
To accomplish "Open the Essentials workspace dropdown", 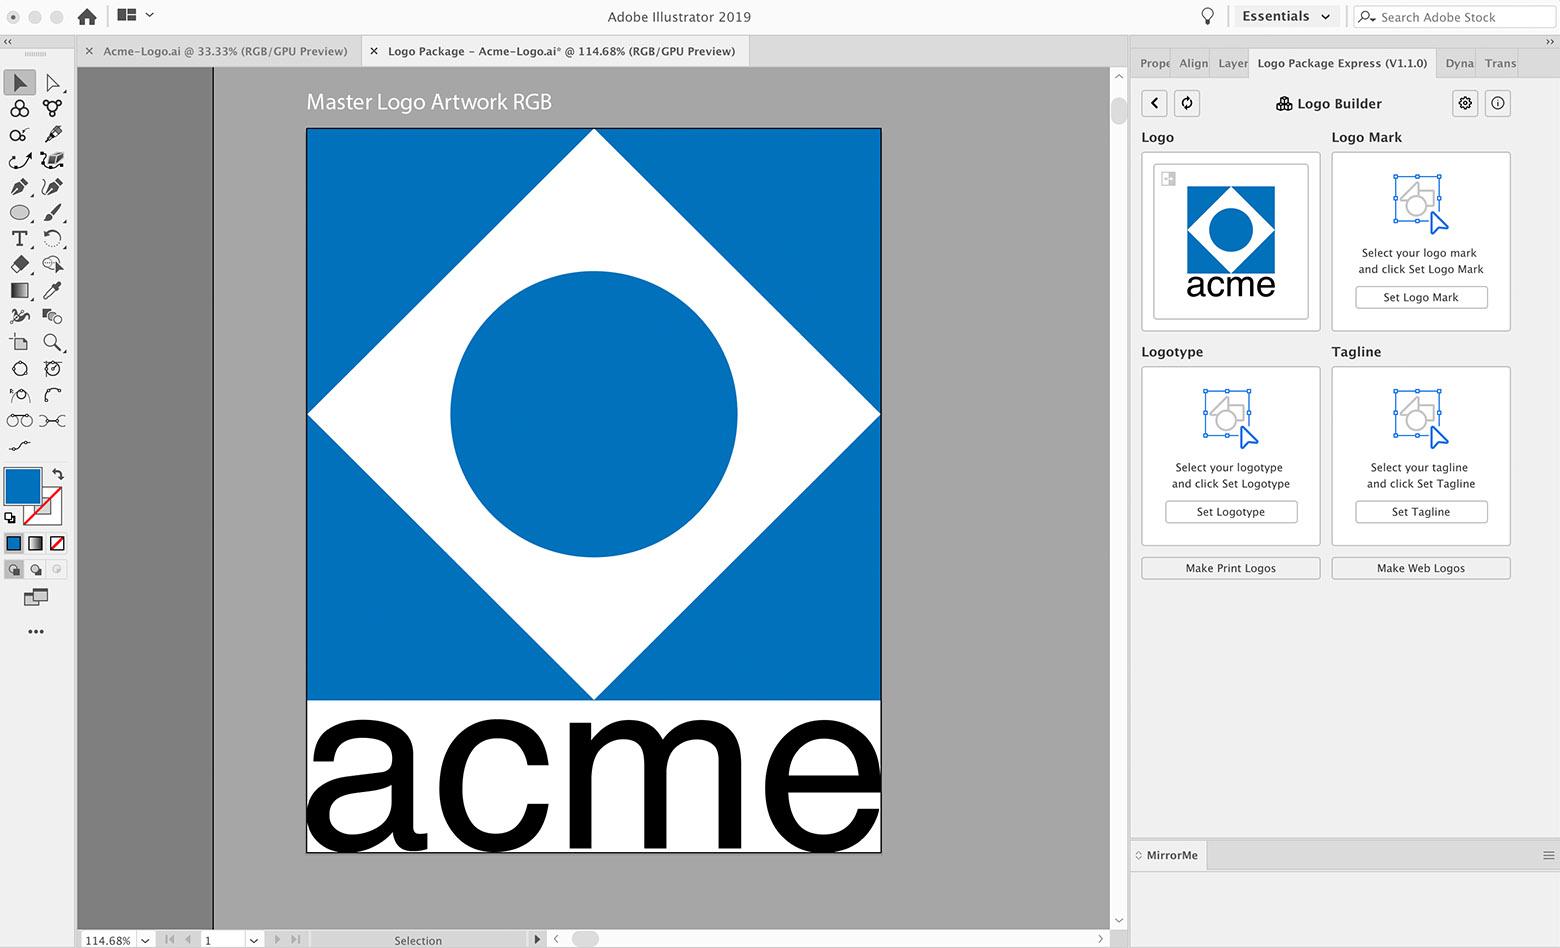I will click(x=1287, y=16).
